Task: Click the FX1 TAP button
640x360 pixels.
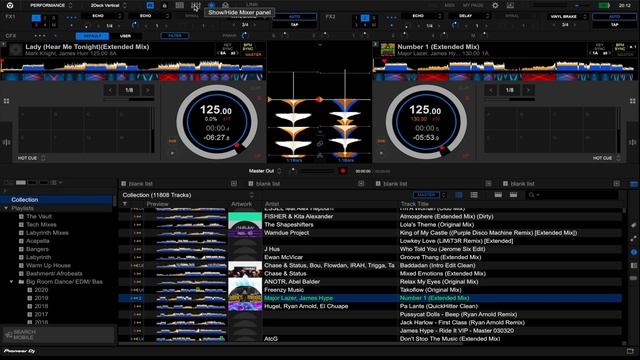Action: (x=294, y=25)
